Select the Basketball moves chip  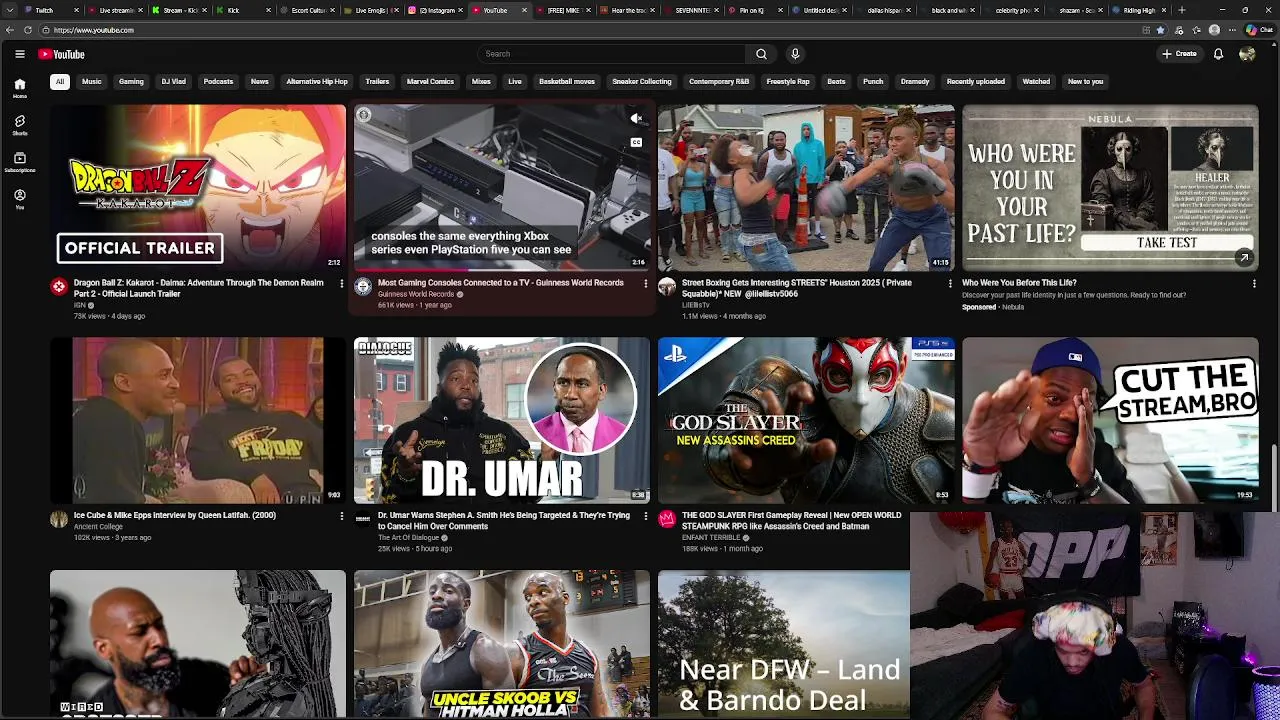[x=567, y=82]
